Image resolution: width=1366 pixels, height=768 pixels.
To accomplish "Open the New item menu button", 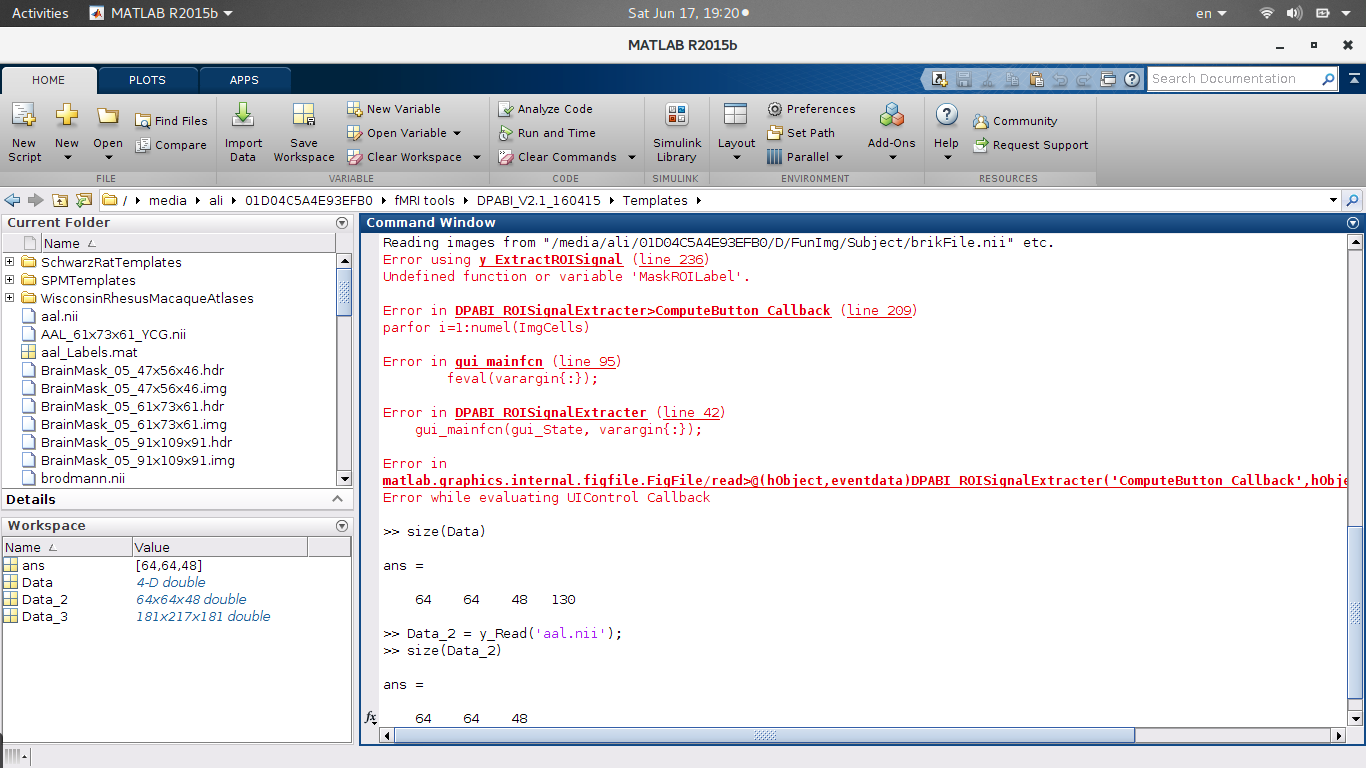I will point(66,132).
